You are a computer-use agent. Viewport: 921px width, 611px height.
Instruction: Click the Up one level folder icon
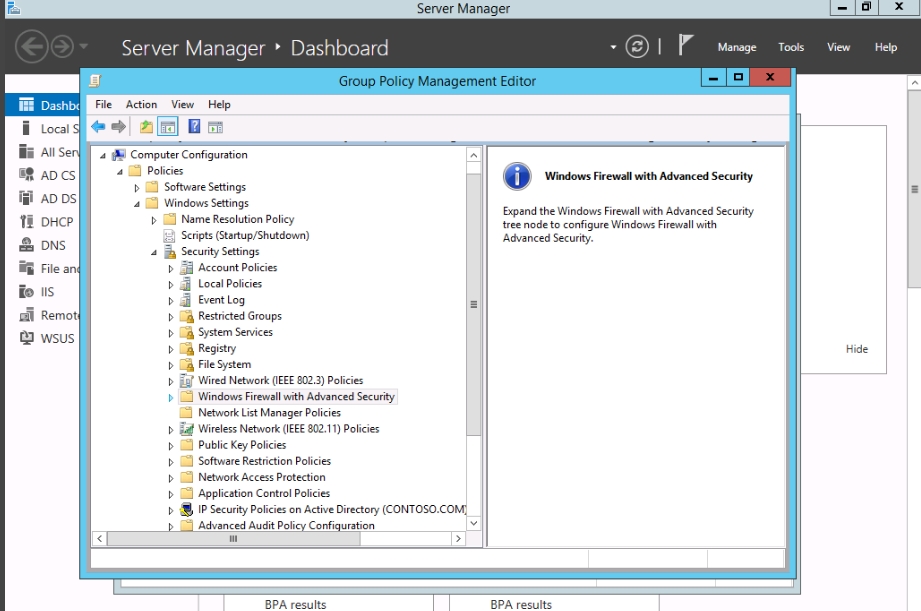pyautogui.click(x=146, y=126)
